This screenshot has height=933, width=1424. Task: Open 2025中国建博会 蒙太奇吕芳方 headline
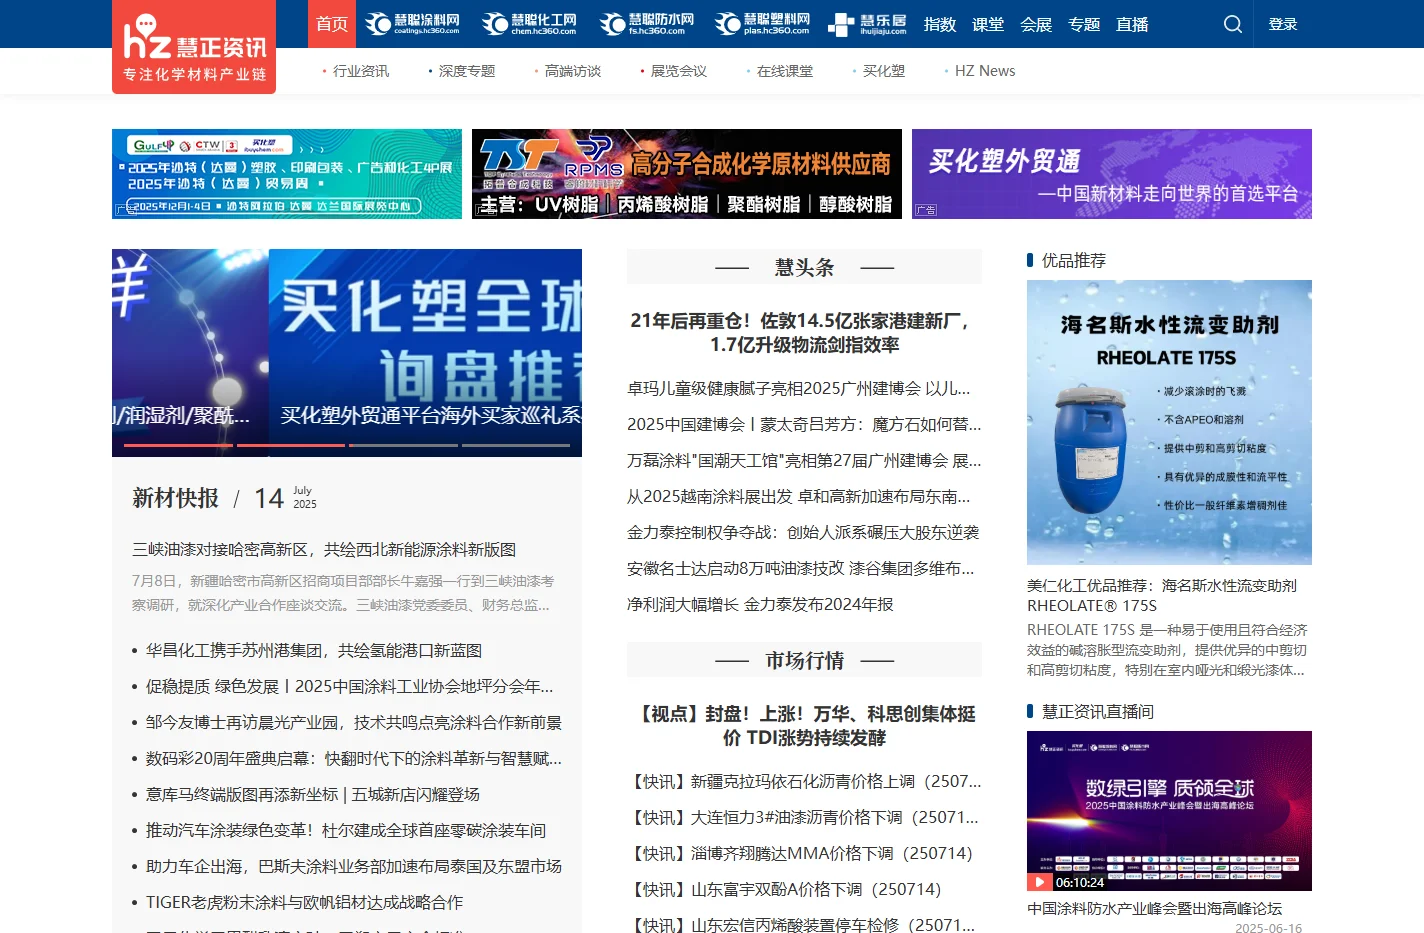click(804, 424)
